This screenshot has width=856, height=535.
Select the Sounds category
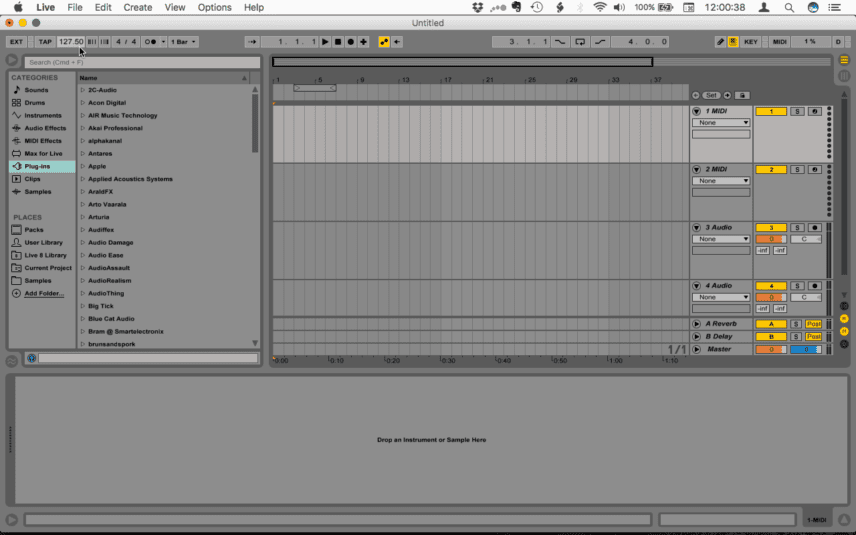point(36,90)
